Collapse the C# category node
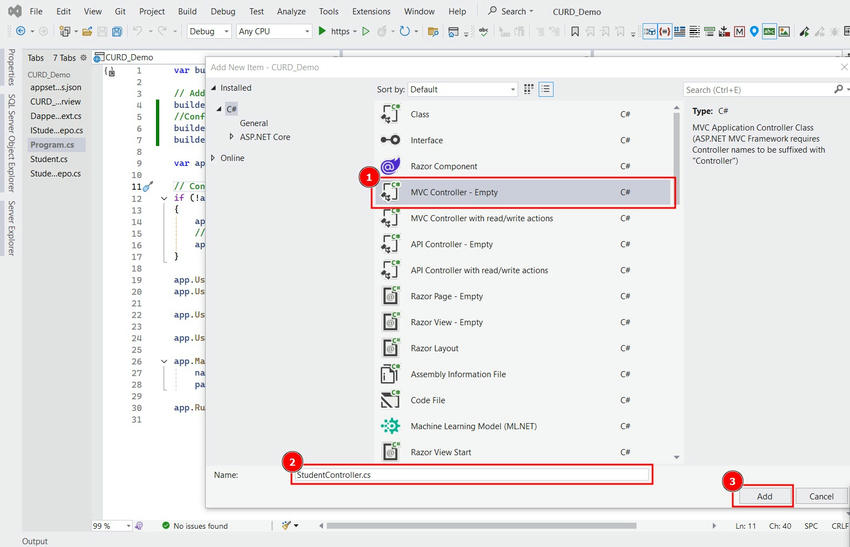 pyautogui.click(x=219, y=109)
